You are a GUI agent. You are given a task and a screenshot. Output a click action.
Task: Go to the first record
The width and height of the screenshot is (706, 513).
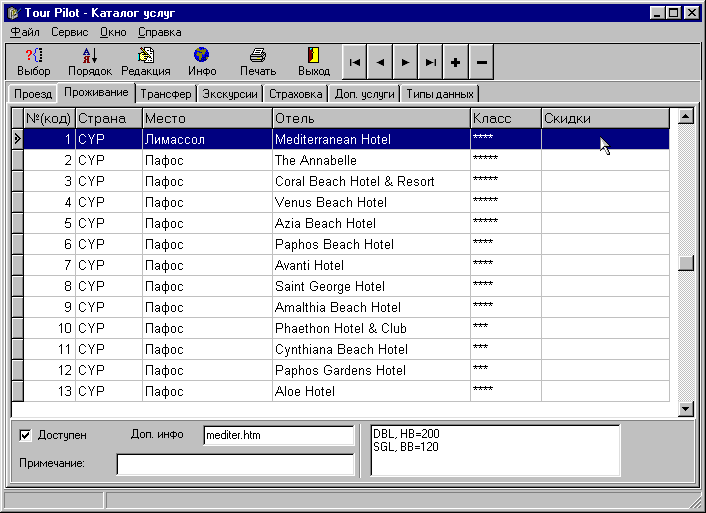coord(355,62)
